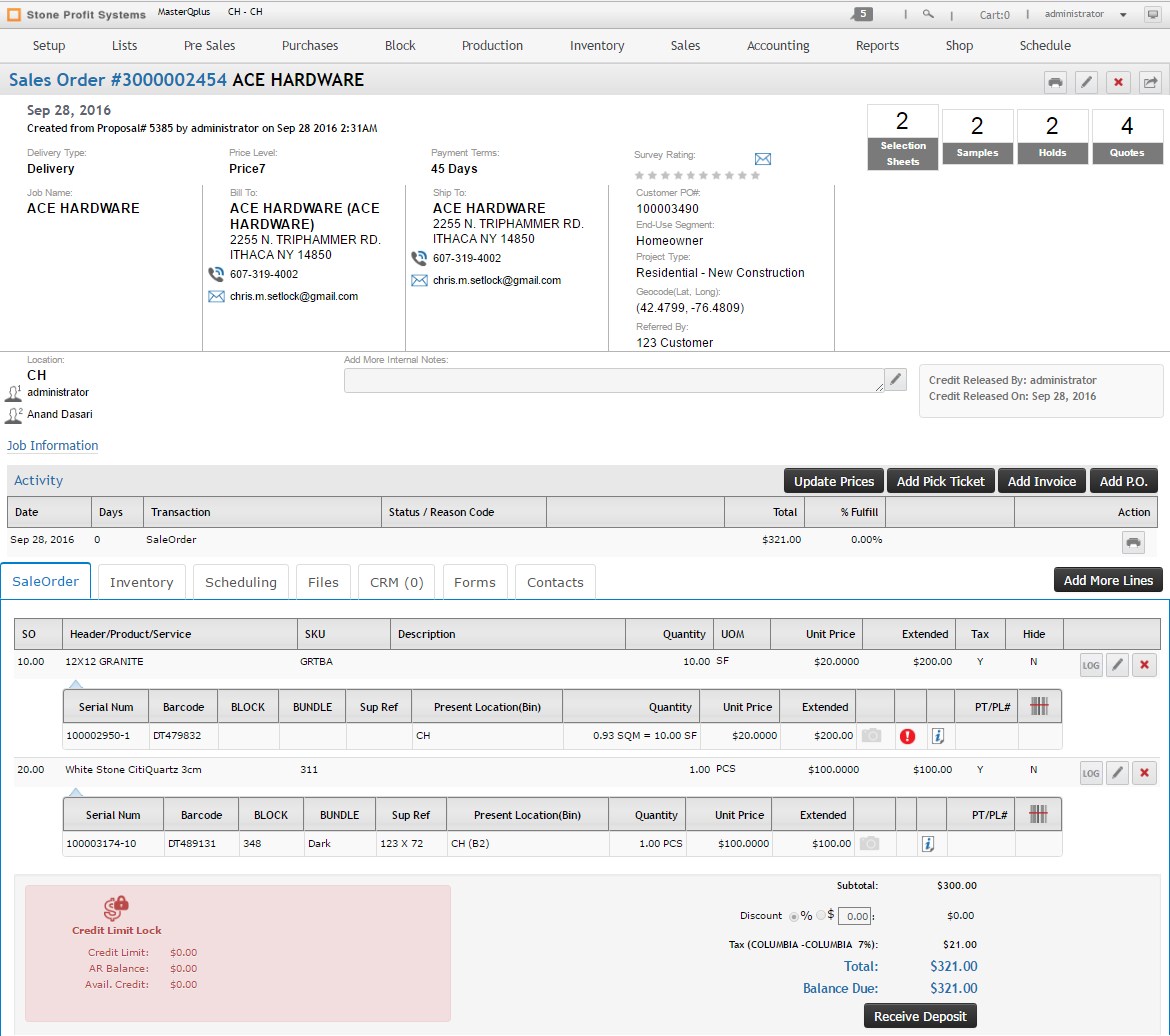
Task: Share or export the sales order icon
Action: click(1150, 82)
